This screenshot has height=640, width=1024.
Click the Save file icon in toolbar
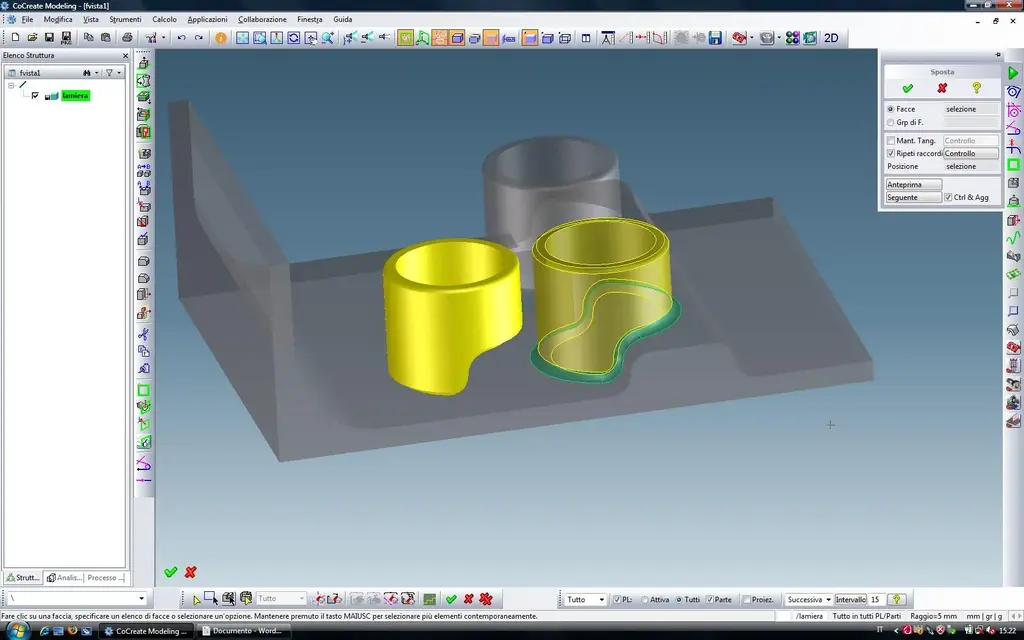click(49, 38)
